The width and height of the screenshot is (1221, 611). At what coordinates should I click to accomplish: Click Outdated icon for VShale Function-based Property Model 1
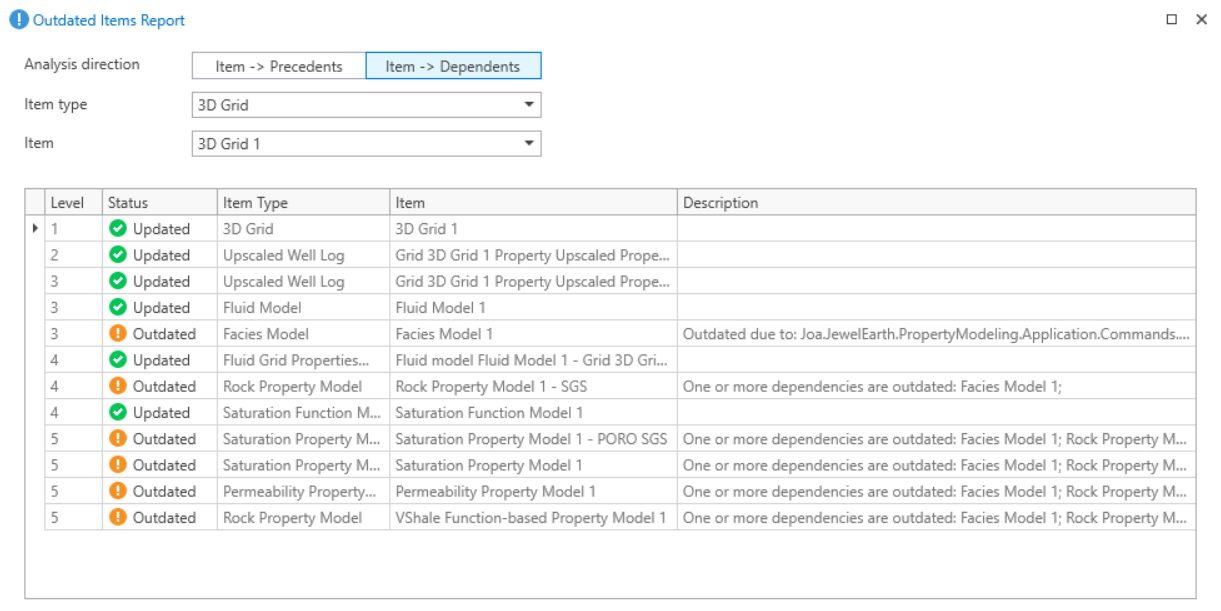[118, 517]
